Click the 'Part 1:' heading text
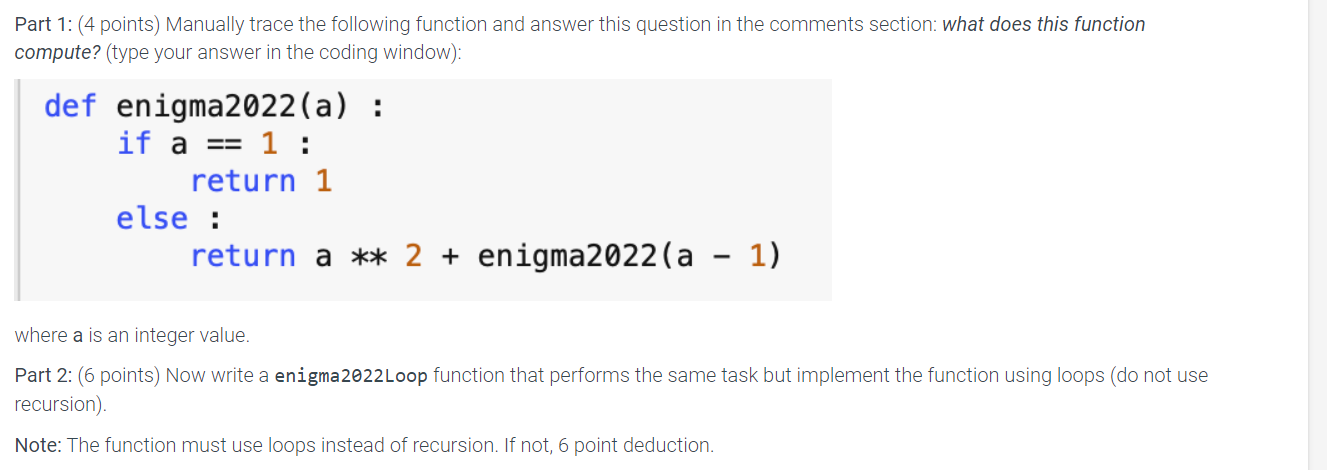Image resolution: width=1327 pixels, height=470 pixels. click(42, 24)
